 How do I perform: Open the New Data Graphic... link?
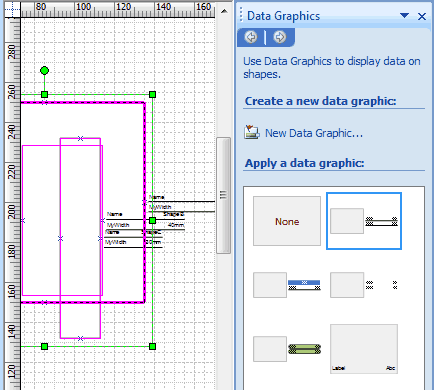tap(314, 133)
